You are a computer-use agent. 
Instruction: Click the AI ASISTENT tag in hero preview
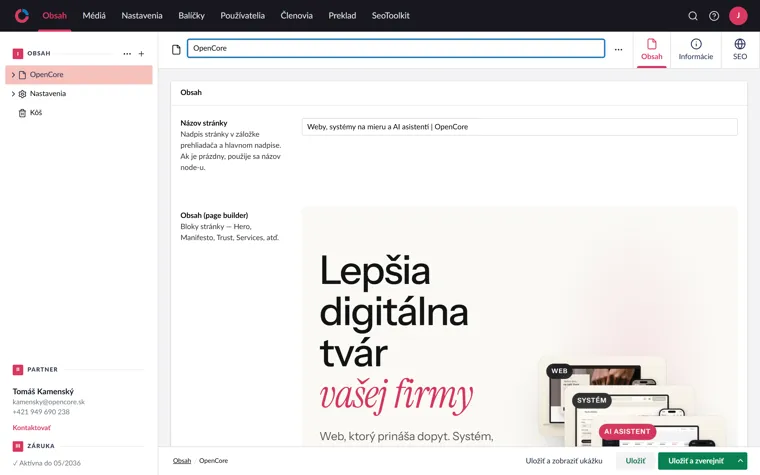pyautogui.click(x=627, y=431)
